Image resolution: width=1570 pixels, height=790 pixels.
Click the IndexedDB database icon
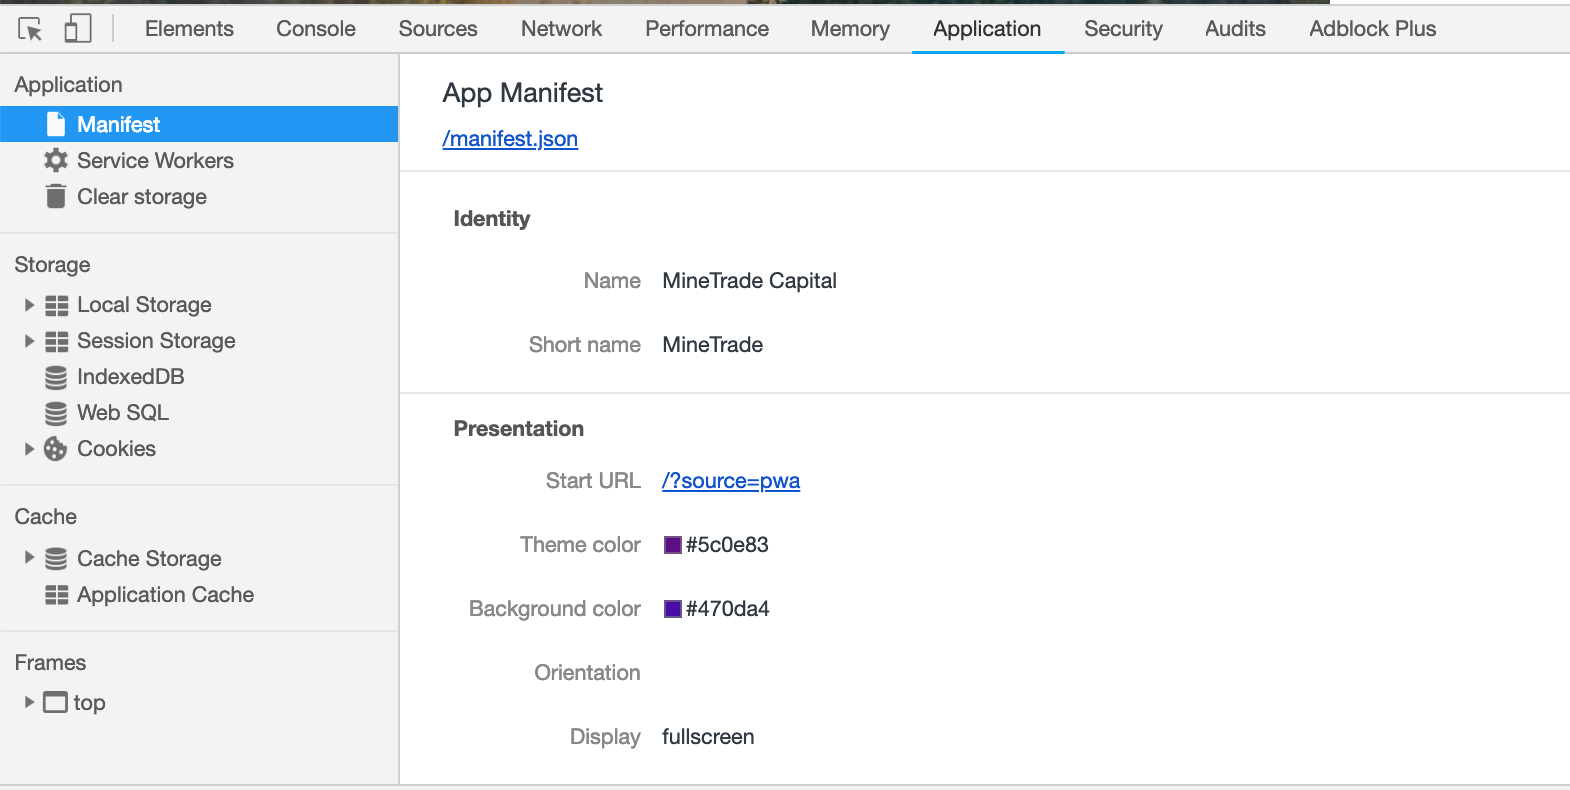point(56,377)
